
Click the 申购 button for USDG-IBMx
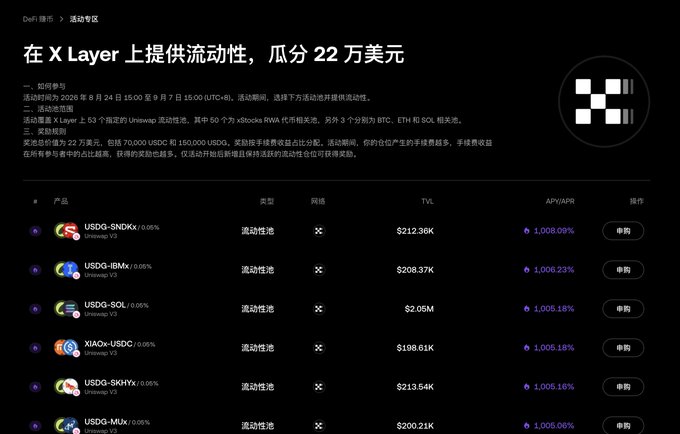tap(623, 270)
